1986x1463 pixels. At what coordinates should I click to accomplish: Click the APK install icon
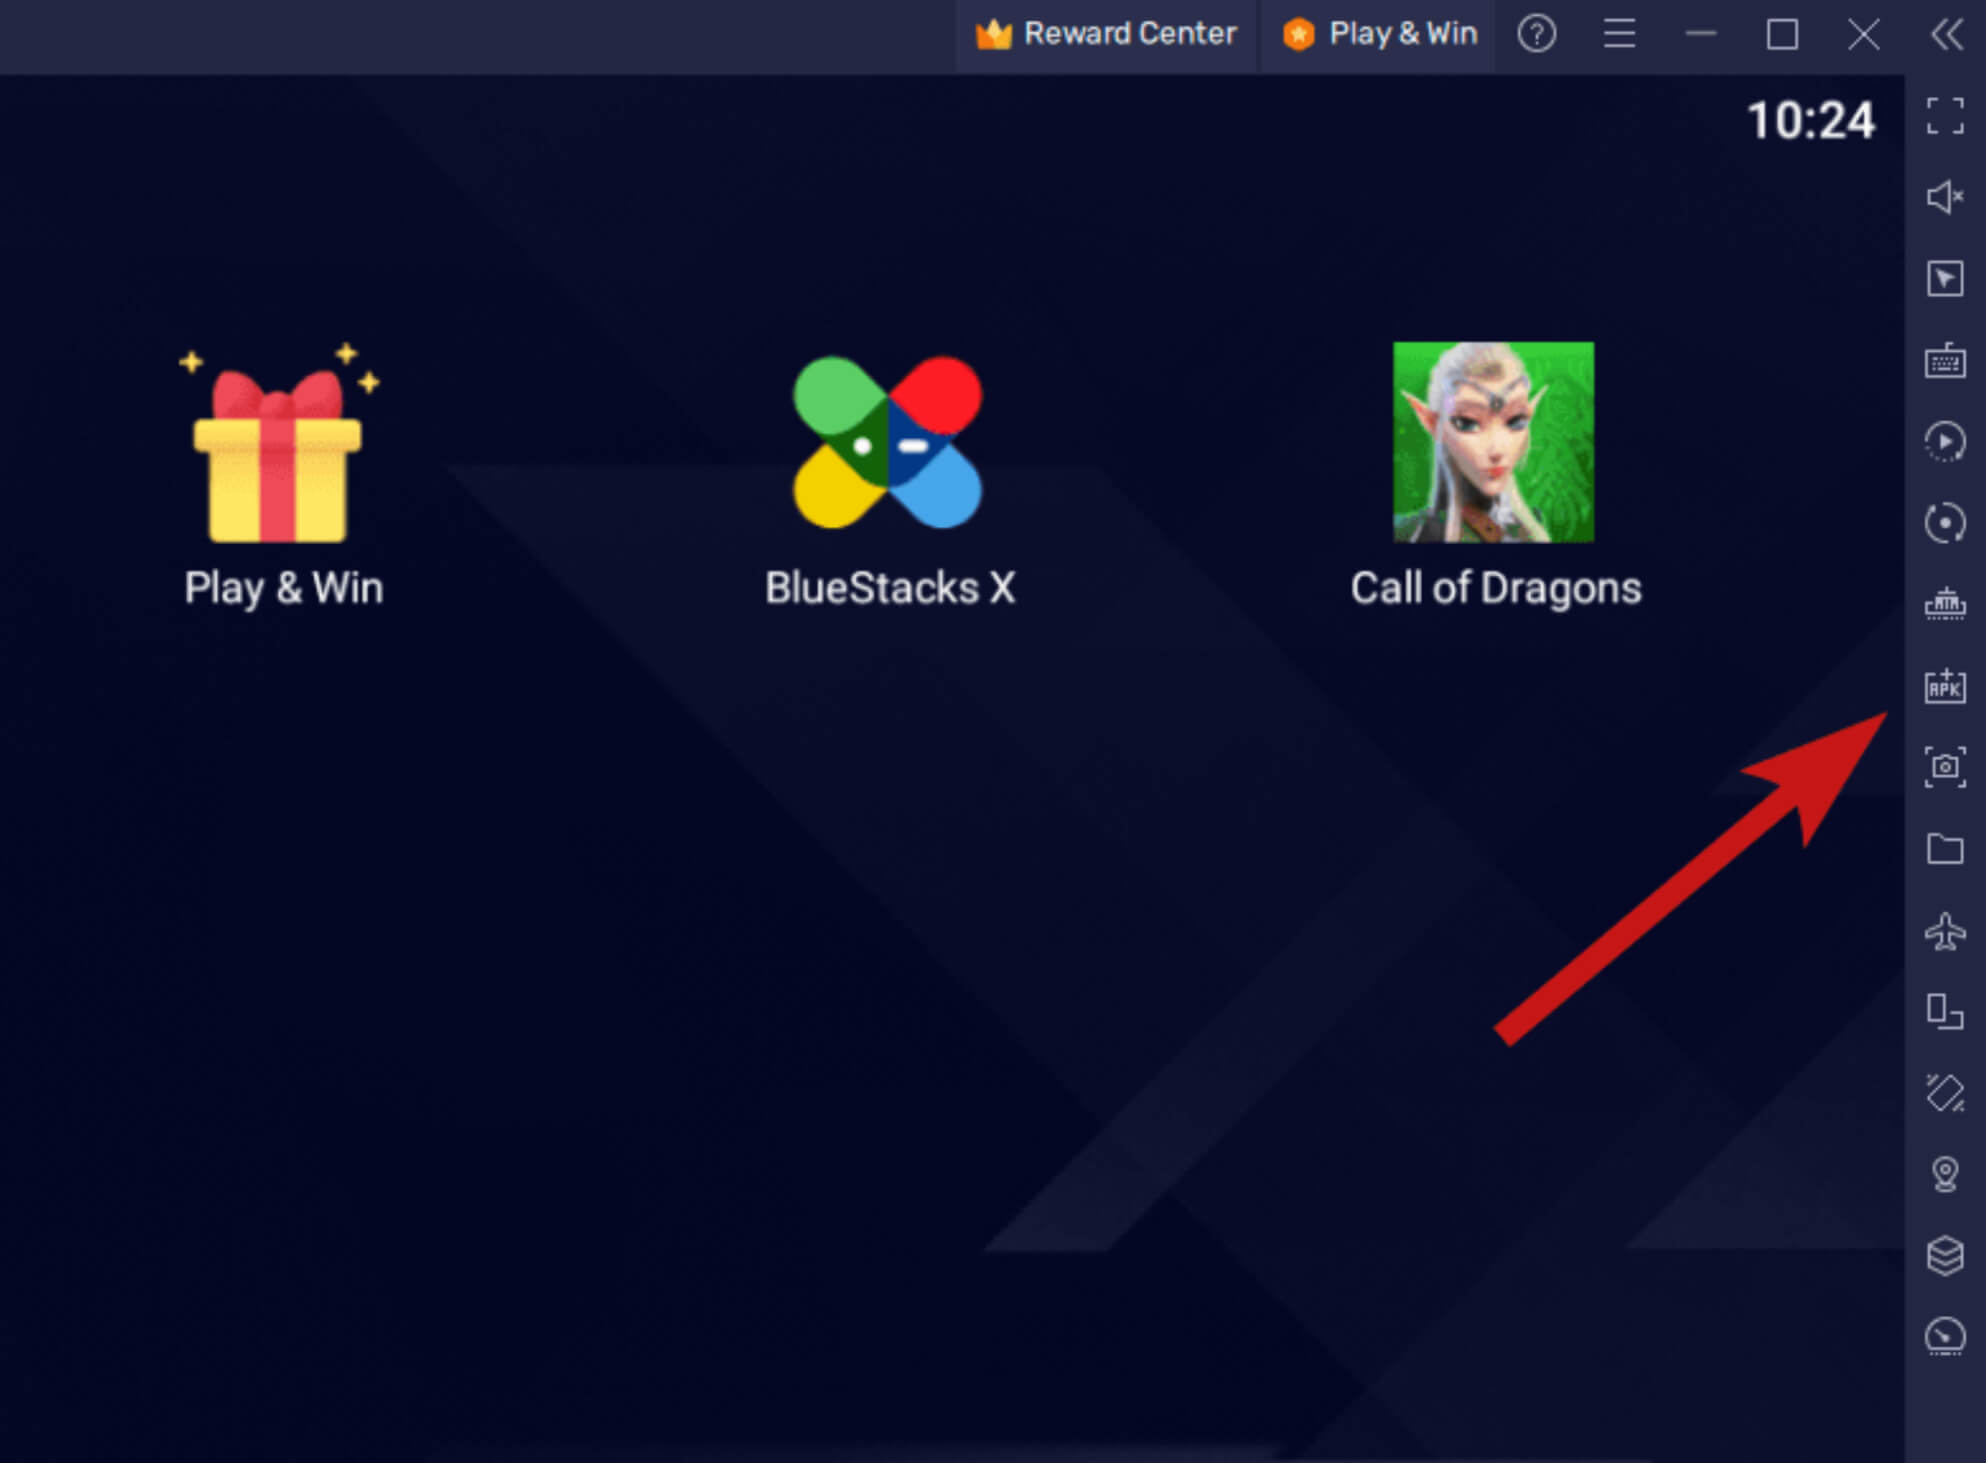(x=1946, y=686)
